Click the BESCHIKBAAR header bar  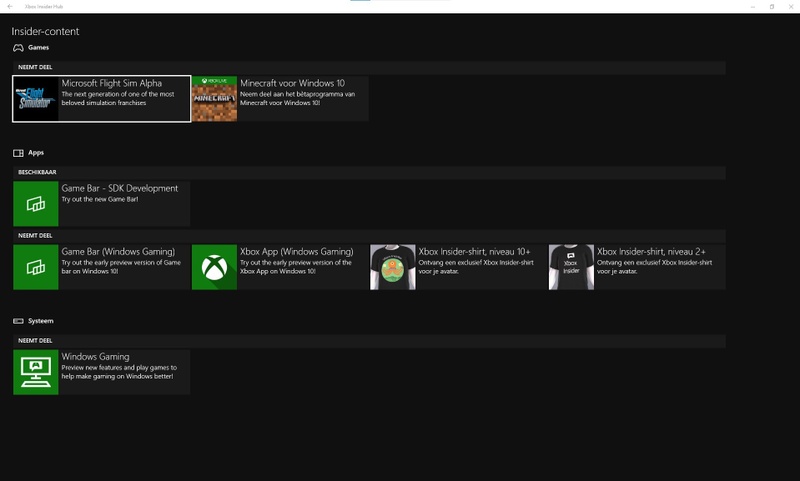(369, 172)
